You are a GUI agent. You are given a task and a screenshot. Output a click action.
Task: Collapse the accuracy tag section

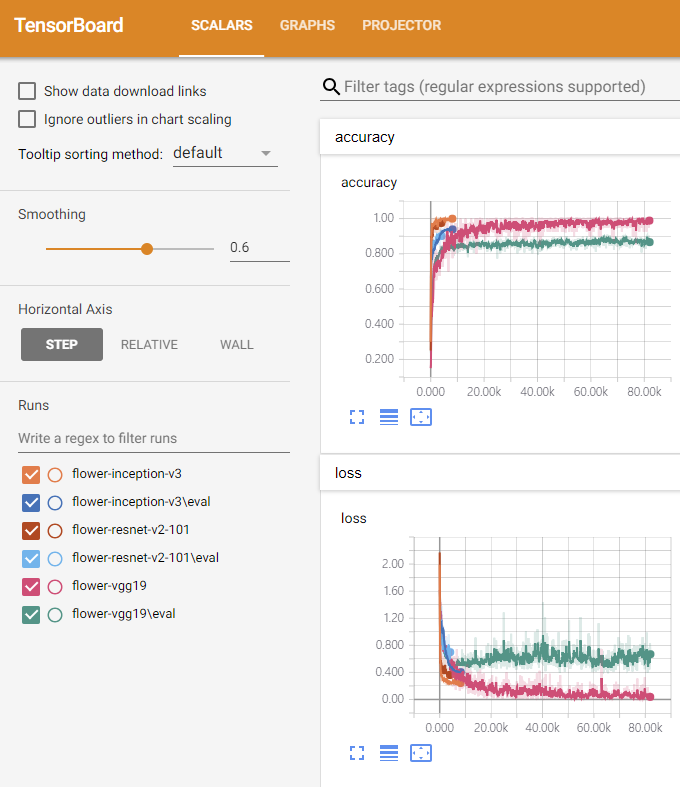[x=500, y=137]
